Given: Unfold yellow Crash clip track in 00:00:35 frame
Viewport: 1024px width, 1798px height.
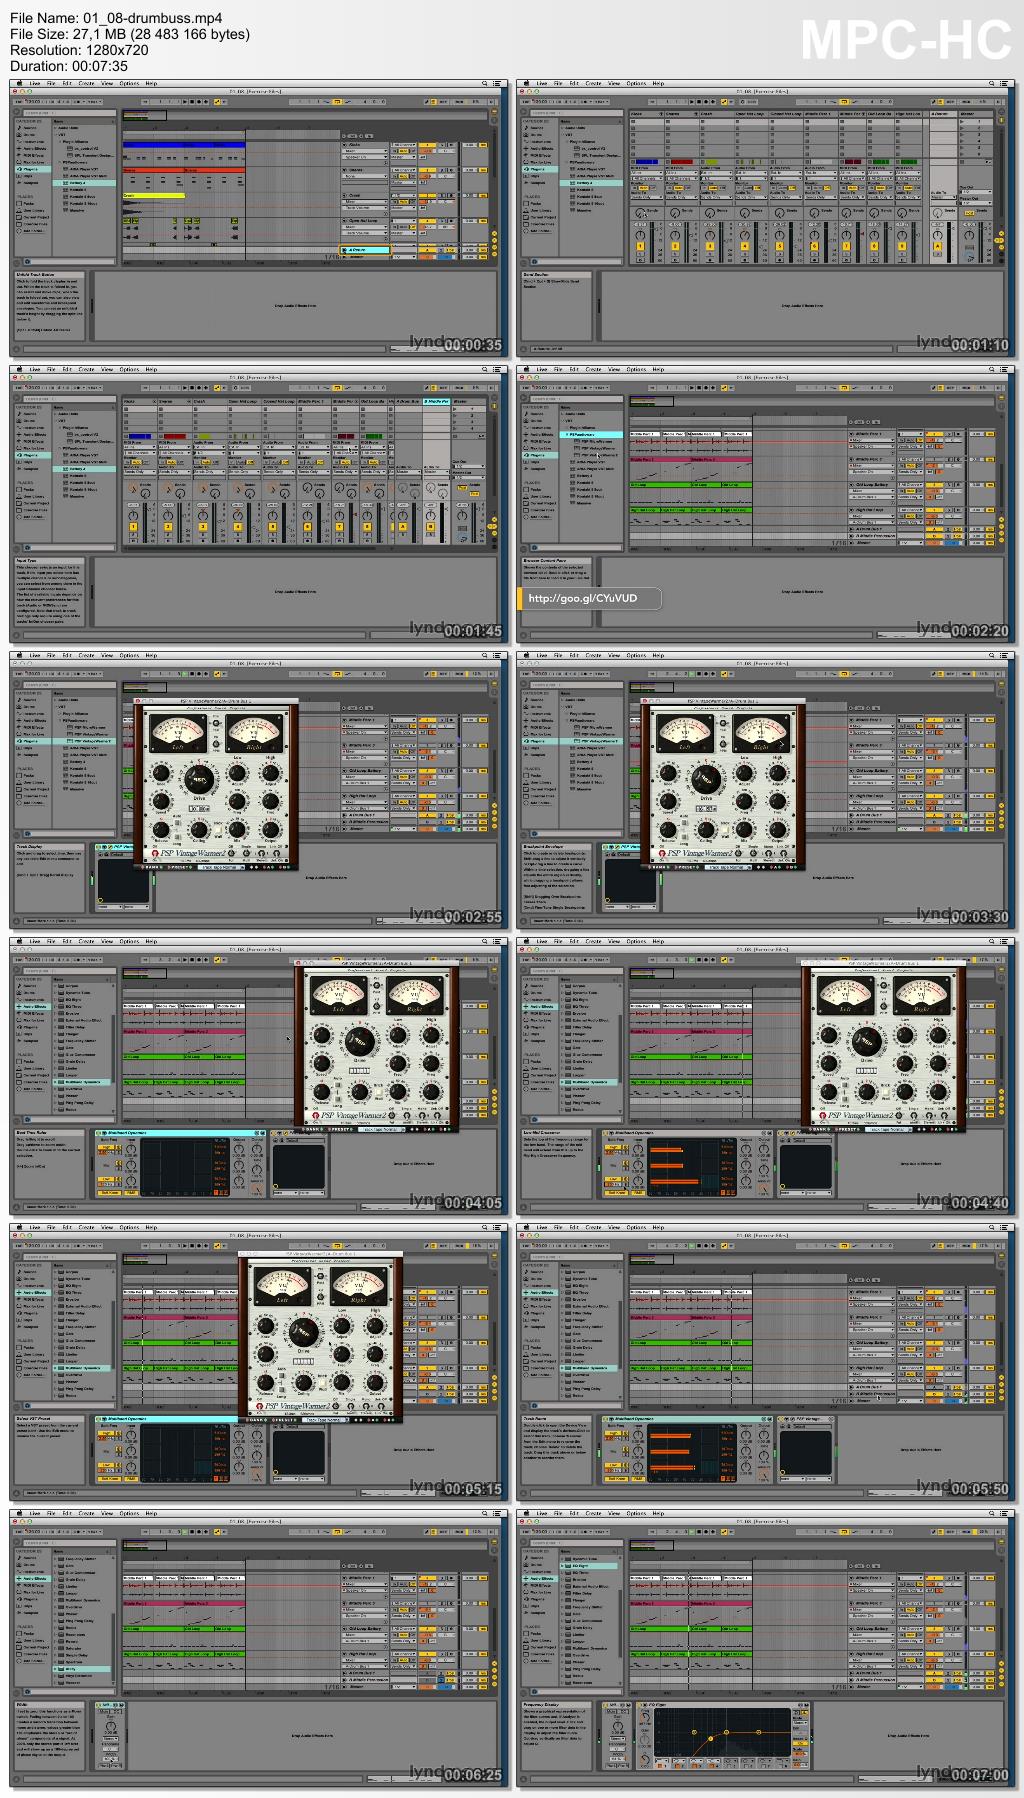Looking at the screenshot, I should point(343,196).
